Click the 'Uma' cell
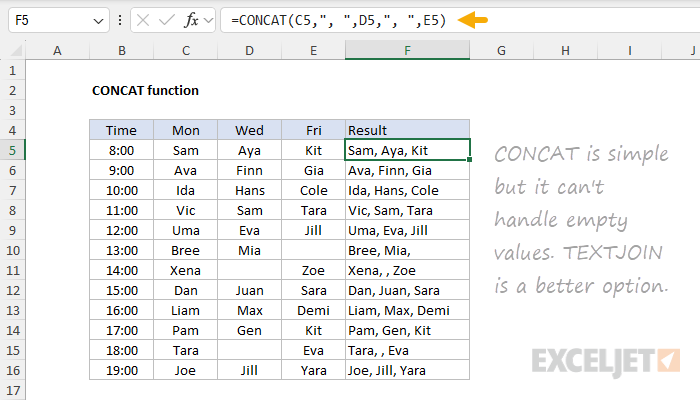 coord(186,230)
